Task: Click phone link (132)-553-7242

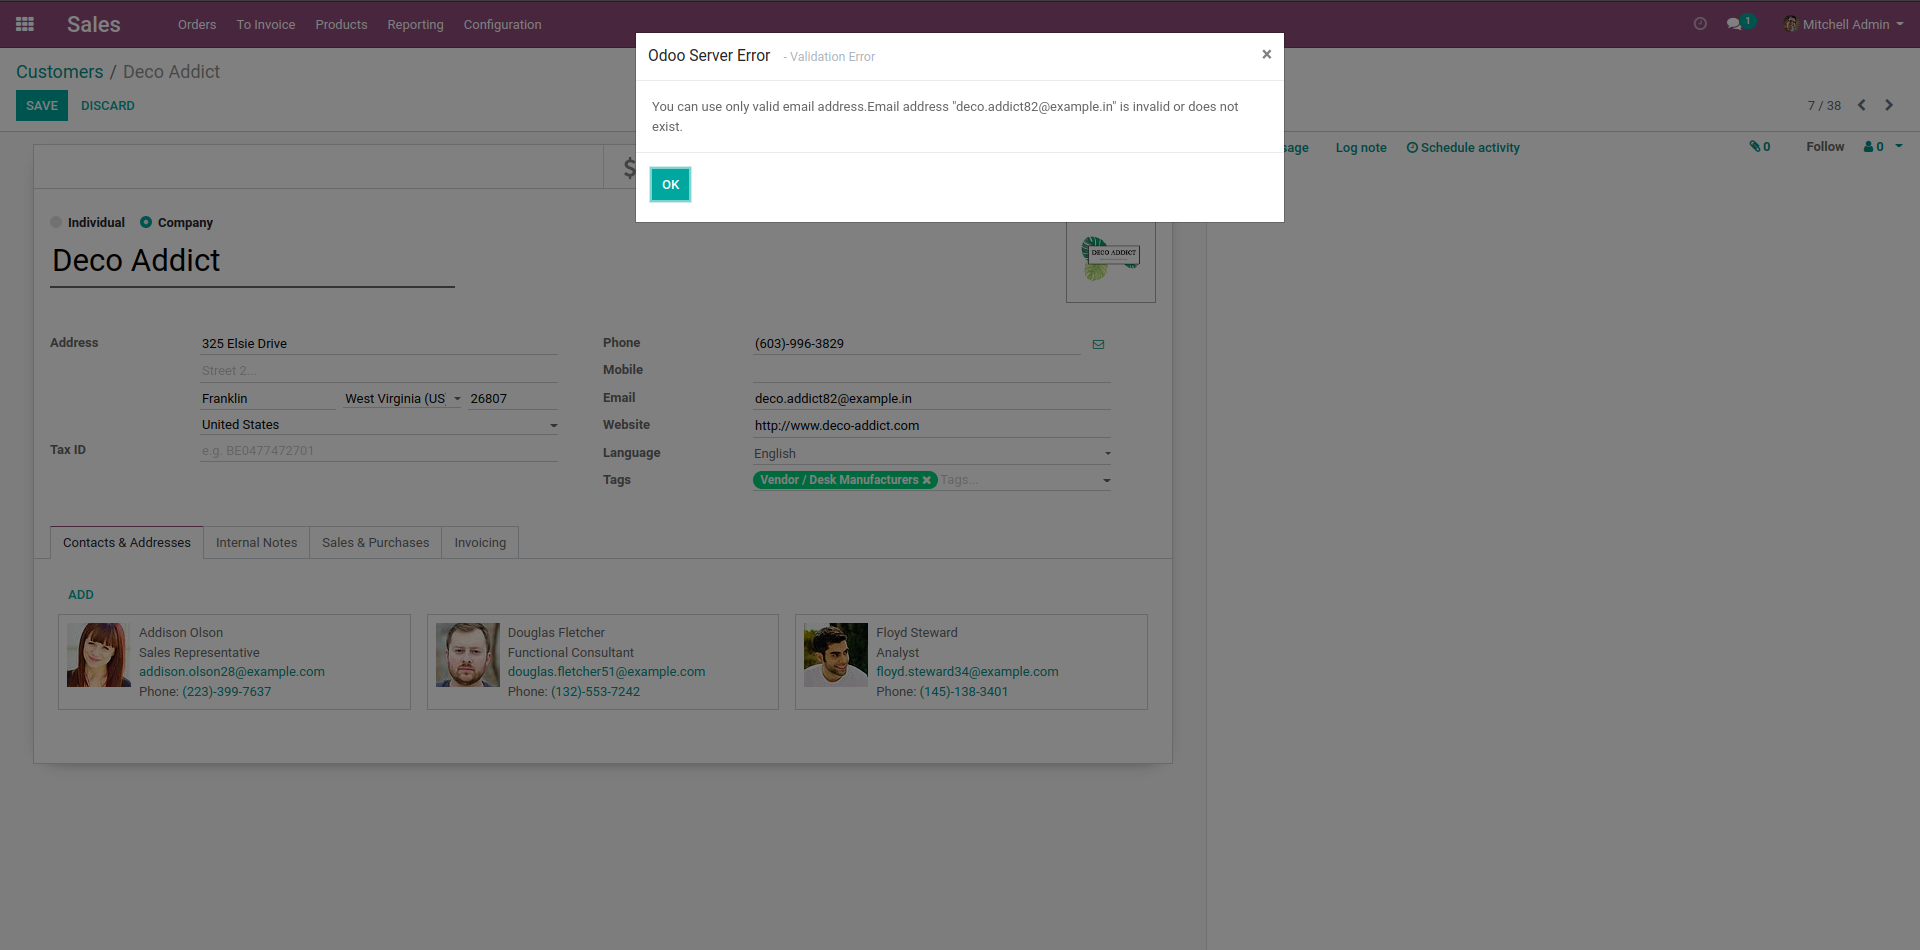Action: point(595,692)
